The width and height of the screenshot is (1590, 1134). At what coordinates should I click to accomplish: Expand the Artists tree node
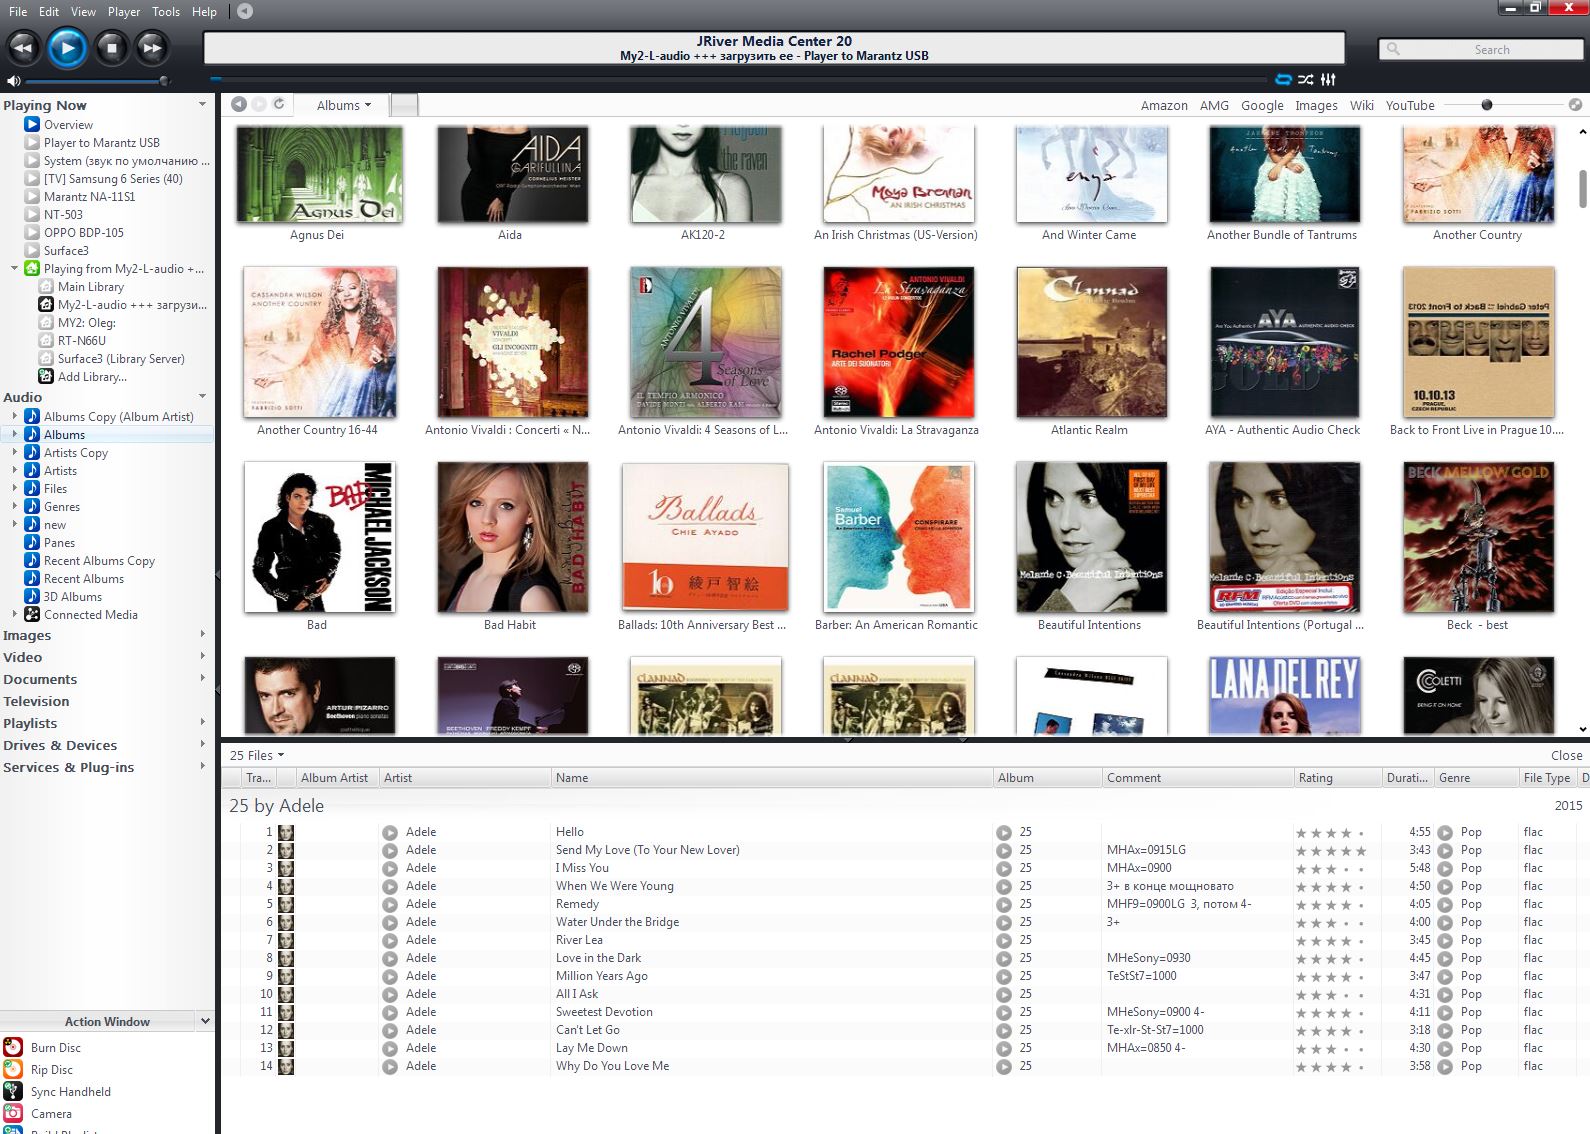tap(14, 470)
